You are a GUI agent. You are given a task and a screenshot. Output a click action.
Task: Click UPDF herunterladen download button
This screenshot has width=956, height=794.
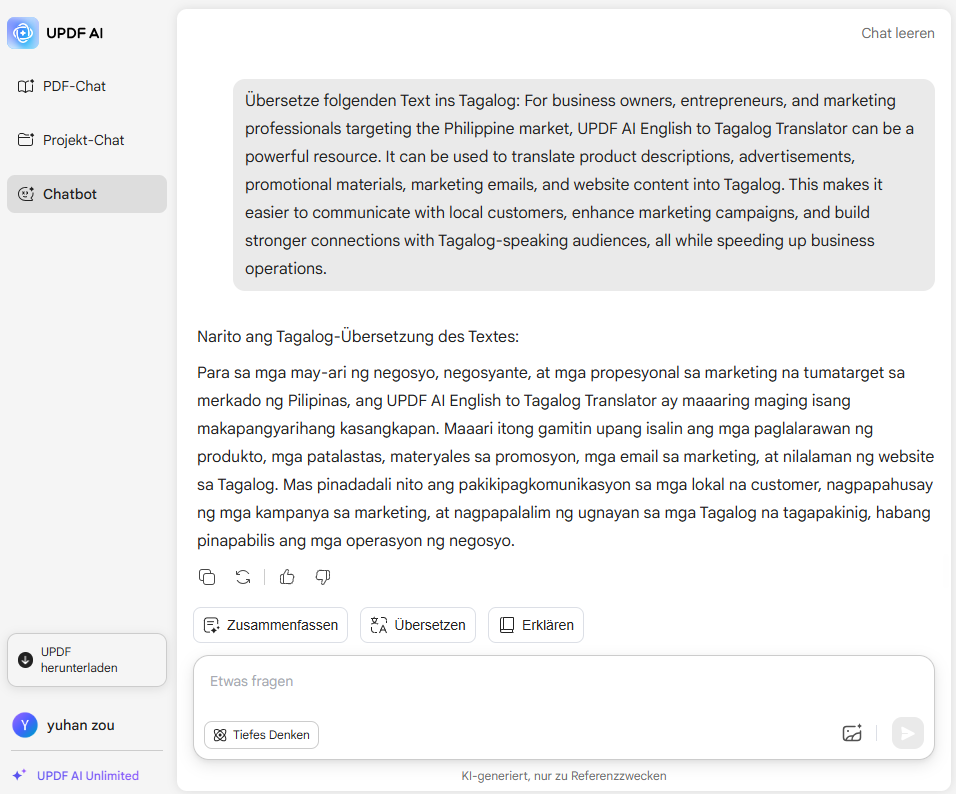(87, 660)
